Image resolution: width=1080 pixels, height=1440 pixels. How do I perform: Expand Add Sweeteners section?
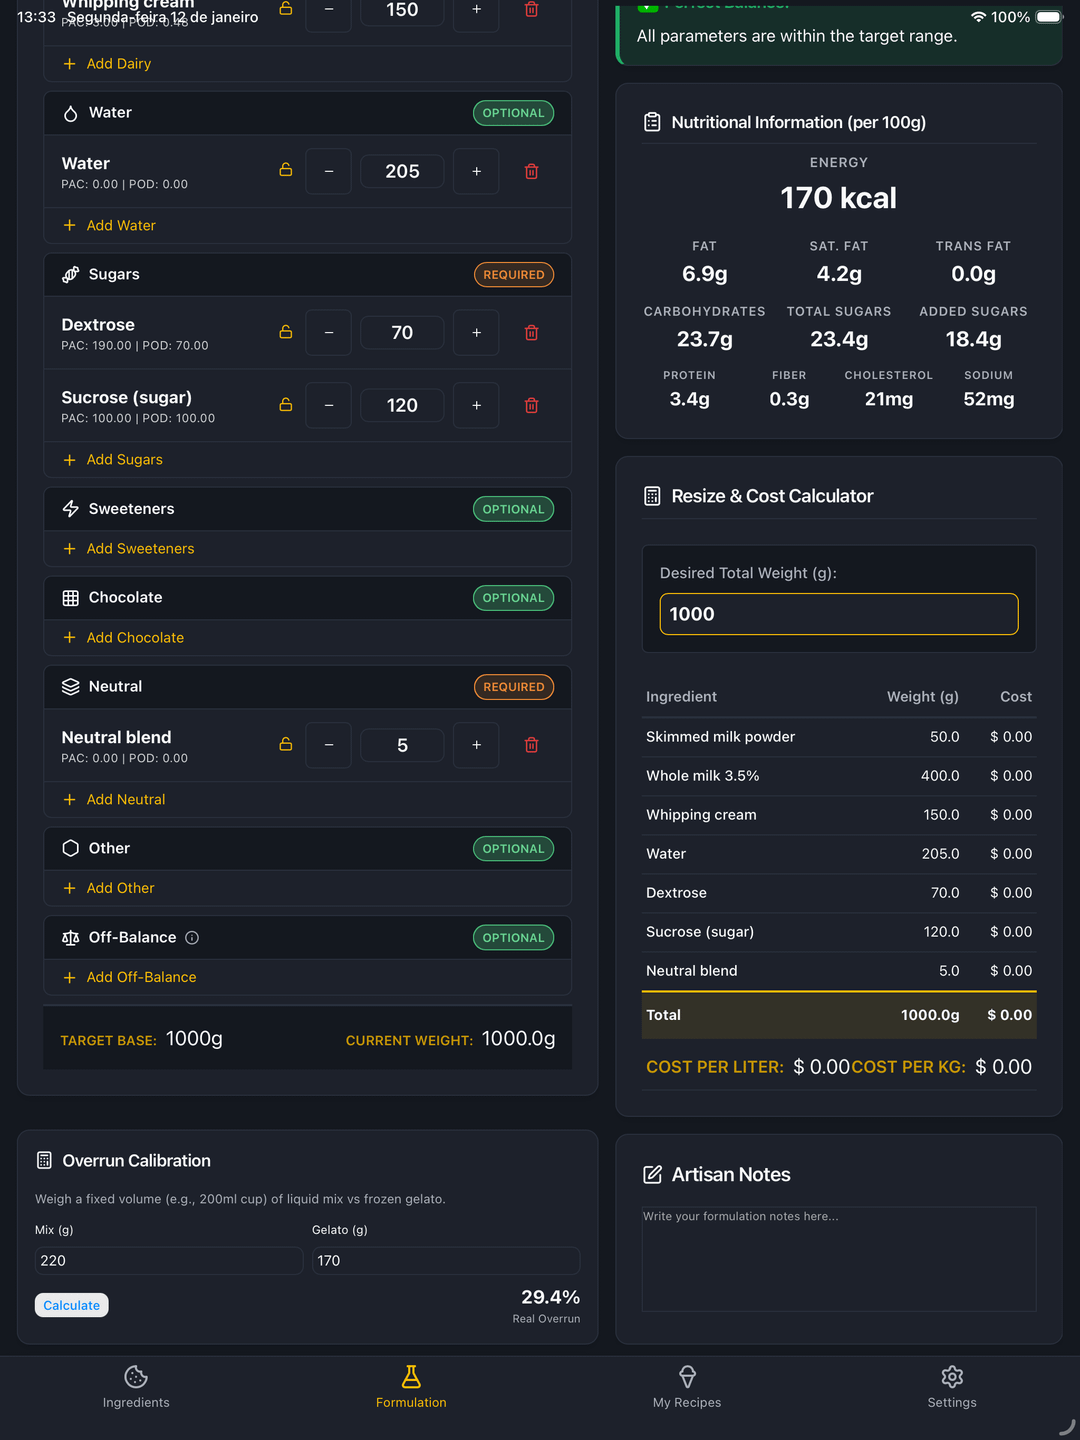[x=140, y=549]
